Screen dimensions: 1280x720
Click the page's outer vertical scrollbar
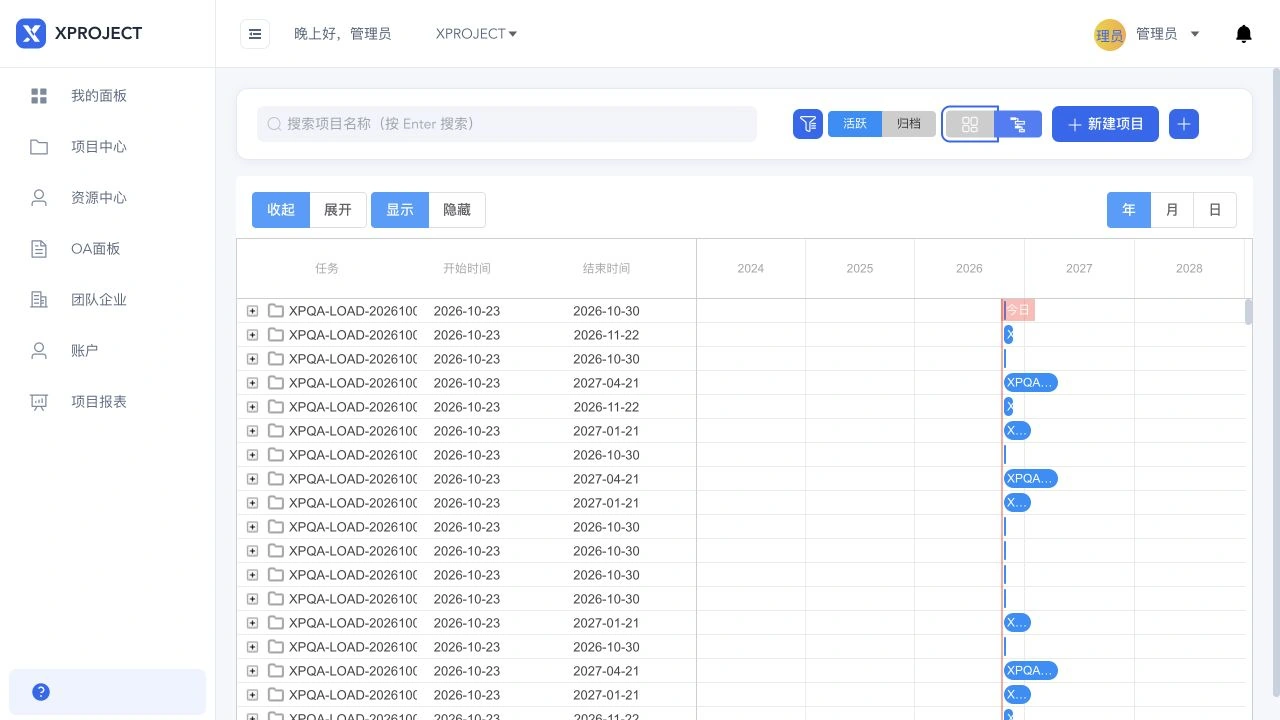tap(1275, 383)
